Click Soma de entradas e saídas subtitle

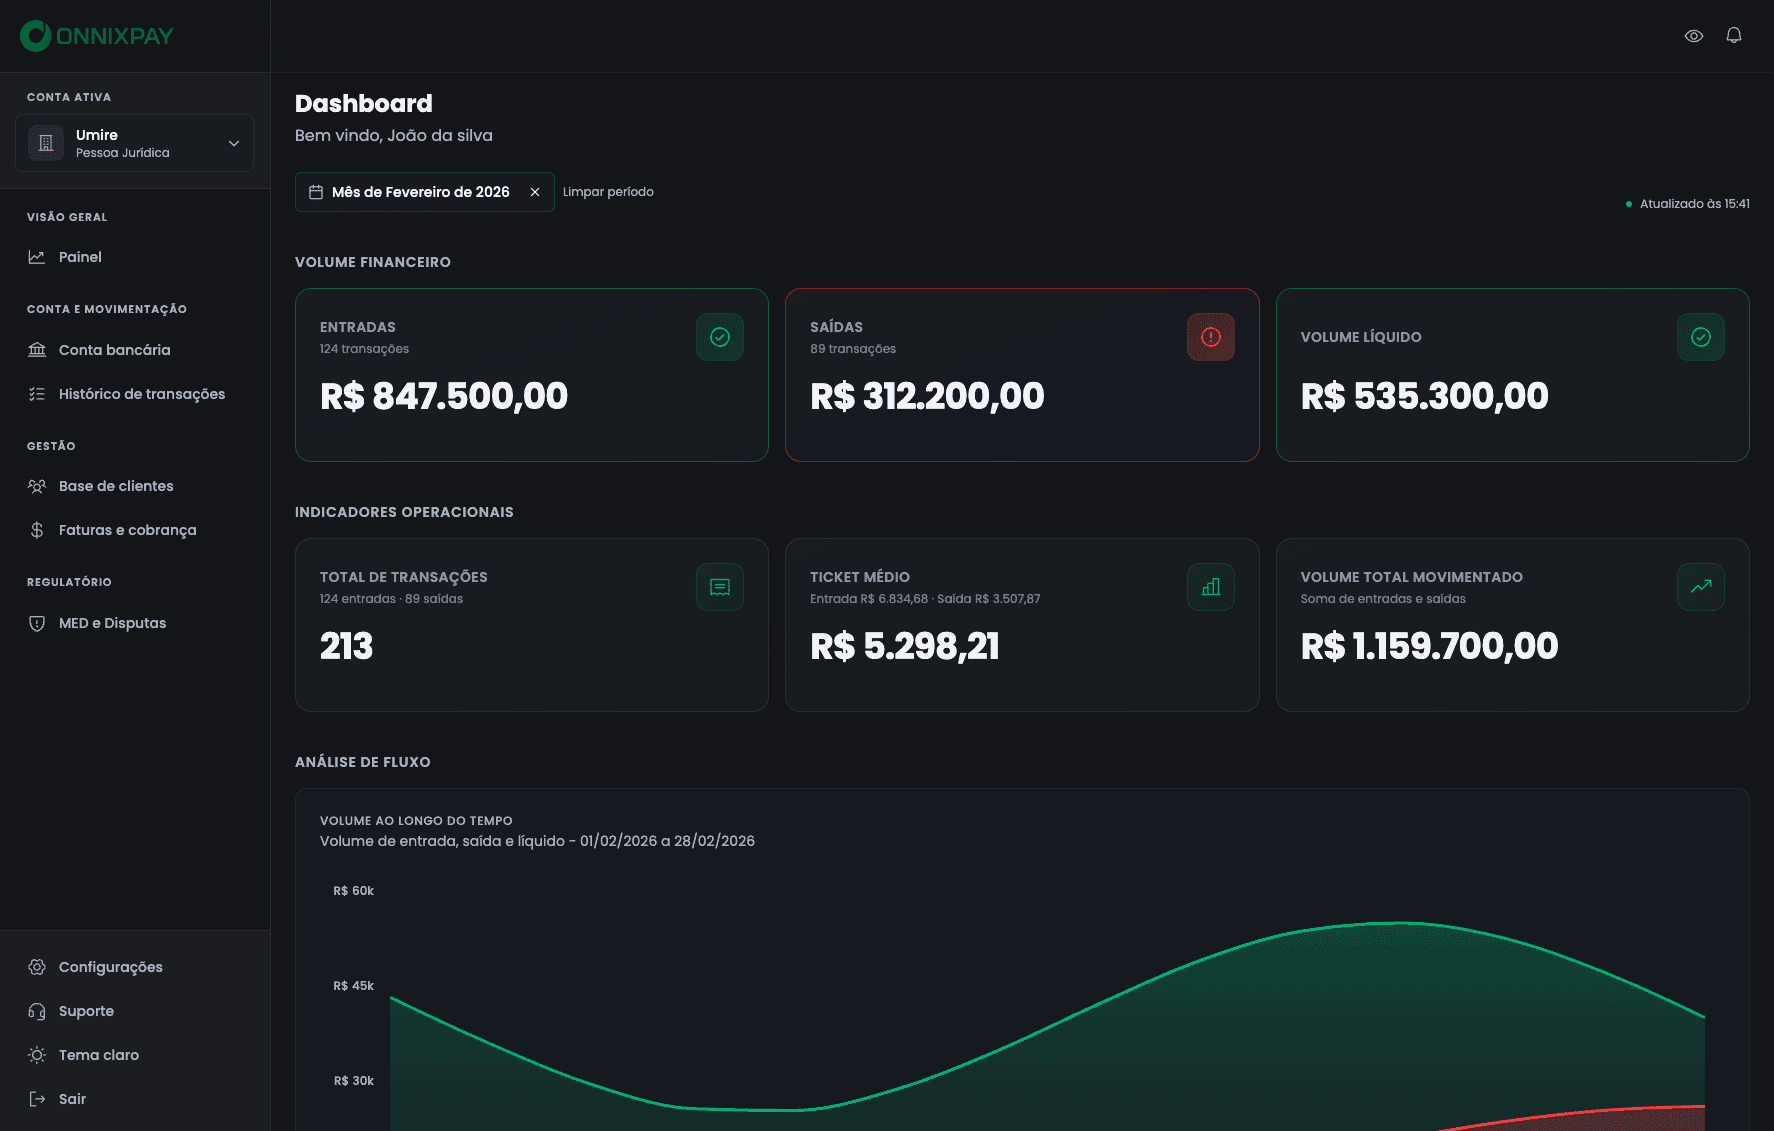click(1383, 599)
